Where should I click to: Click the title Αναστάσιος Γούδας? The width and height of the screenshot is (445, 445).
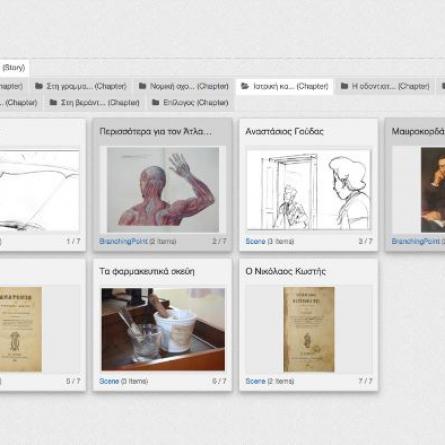284,132
